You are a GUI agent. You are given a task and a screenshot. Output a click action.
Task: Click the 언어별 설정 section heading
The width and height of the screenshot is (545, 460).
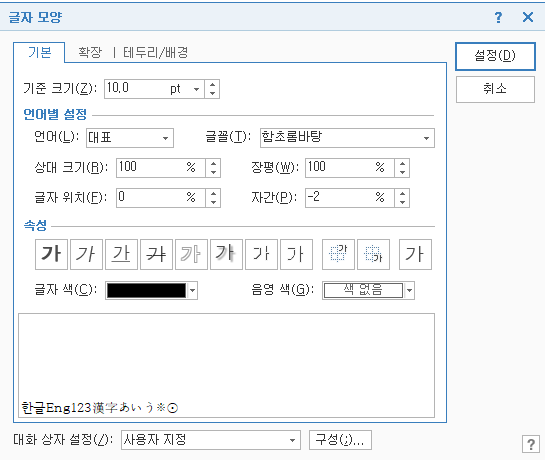[55, 114]
